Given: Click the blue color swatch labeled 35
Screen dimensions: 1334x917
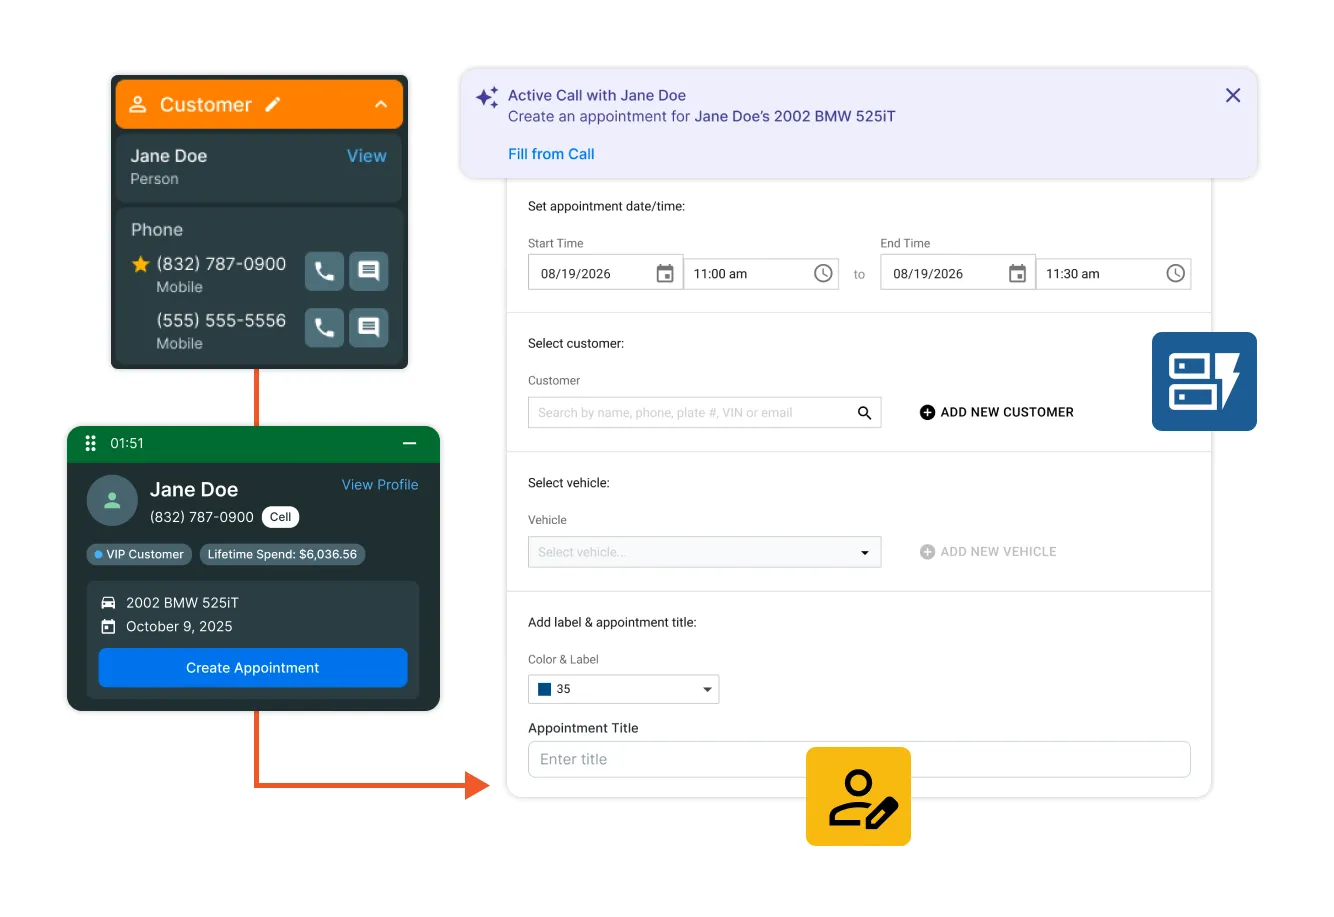Looking at the screenshot, I should (x=545, y=689).
